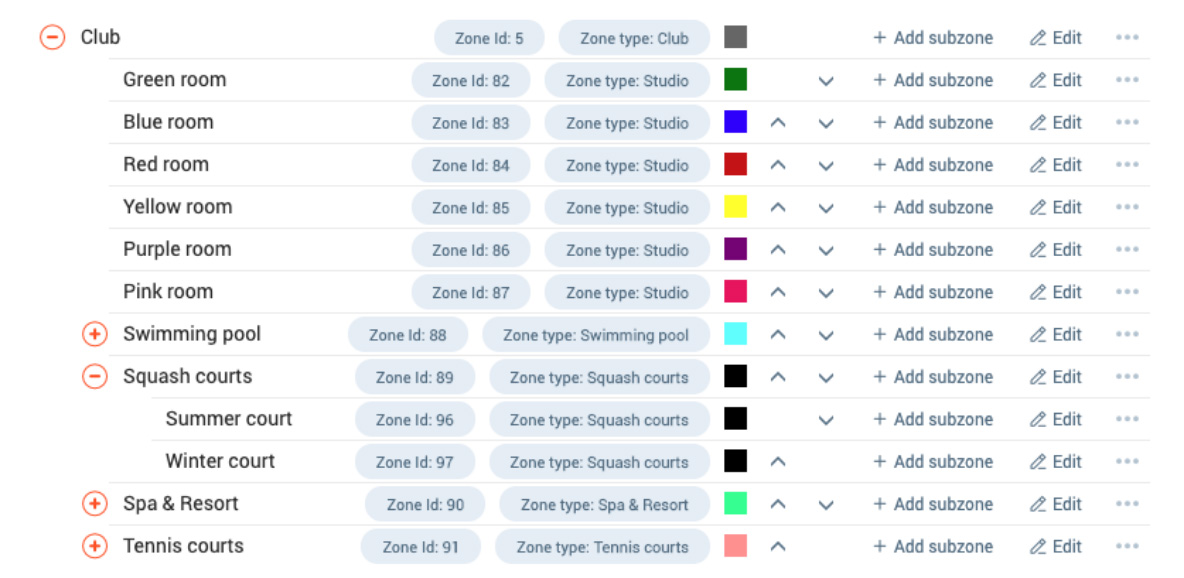
Task: Move Tennis courts up with arrow
Action: click(x=778, y=546)
